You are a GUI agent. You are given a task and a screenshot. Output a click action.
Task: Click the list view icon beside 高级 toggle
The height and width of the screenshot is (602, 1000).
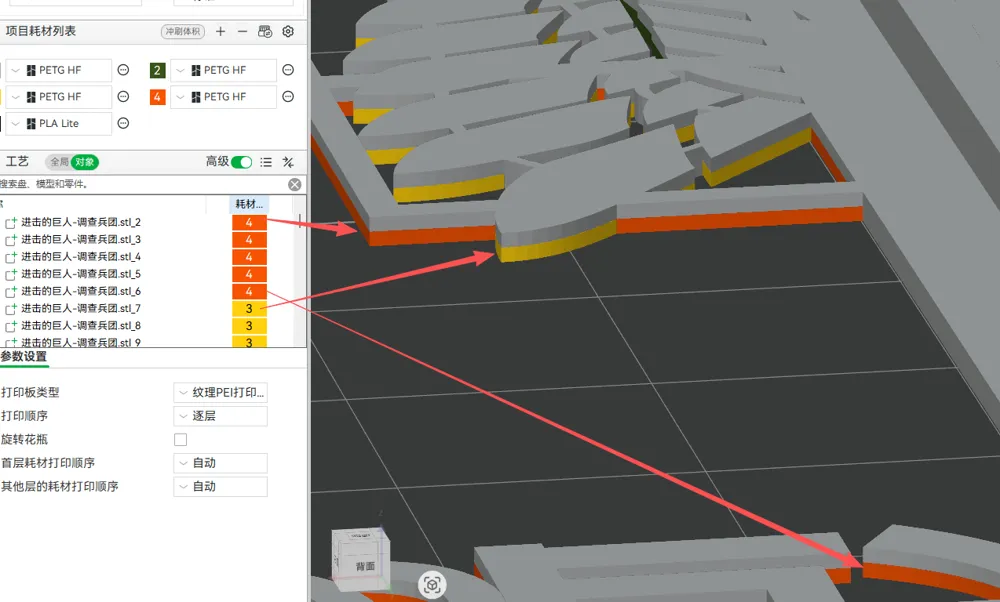266,162
